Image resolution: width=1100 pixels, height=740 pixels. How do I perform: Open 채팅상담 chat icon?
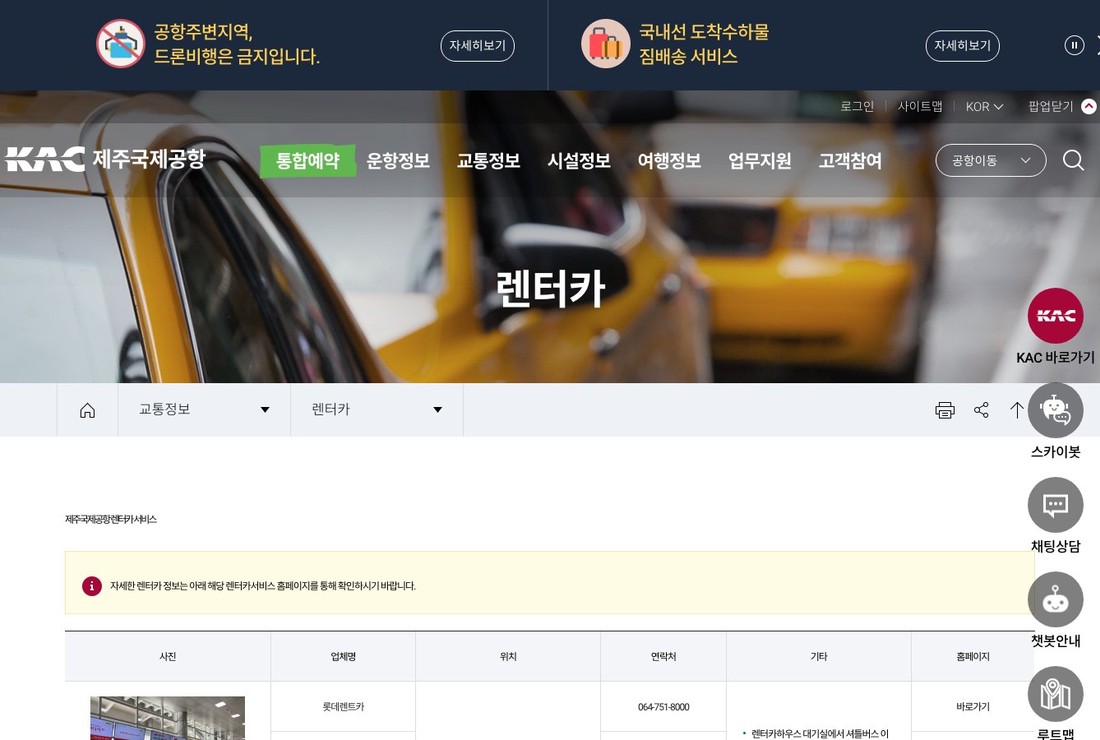pos(1055,505)
